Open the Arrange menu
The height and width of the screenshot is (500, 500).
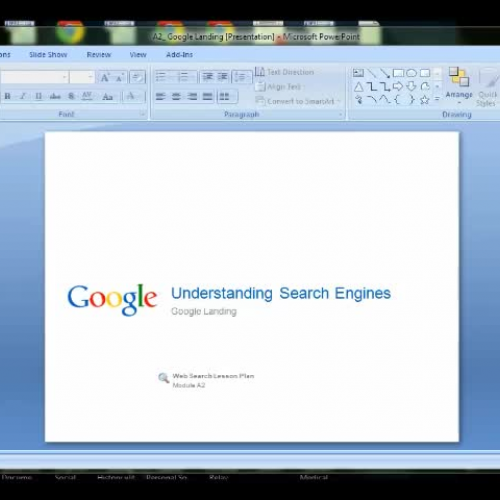[459, 86]
